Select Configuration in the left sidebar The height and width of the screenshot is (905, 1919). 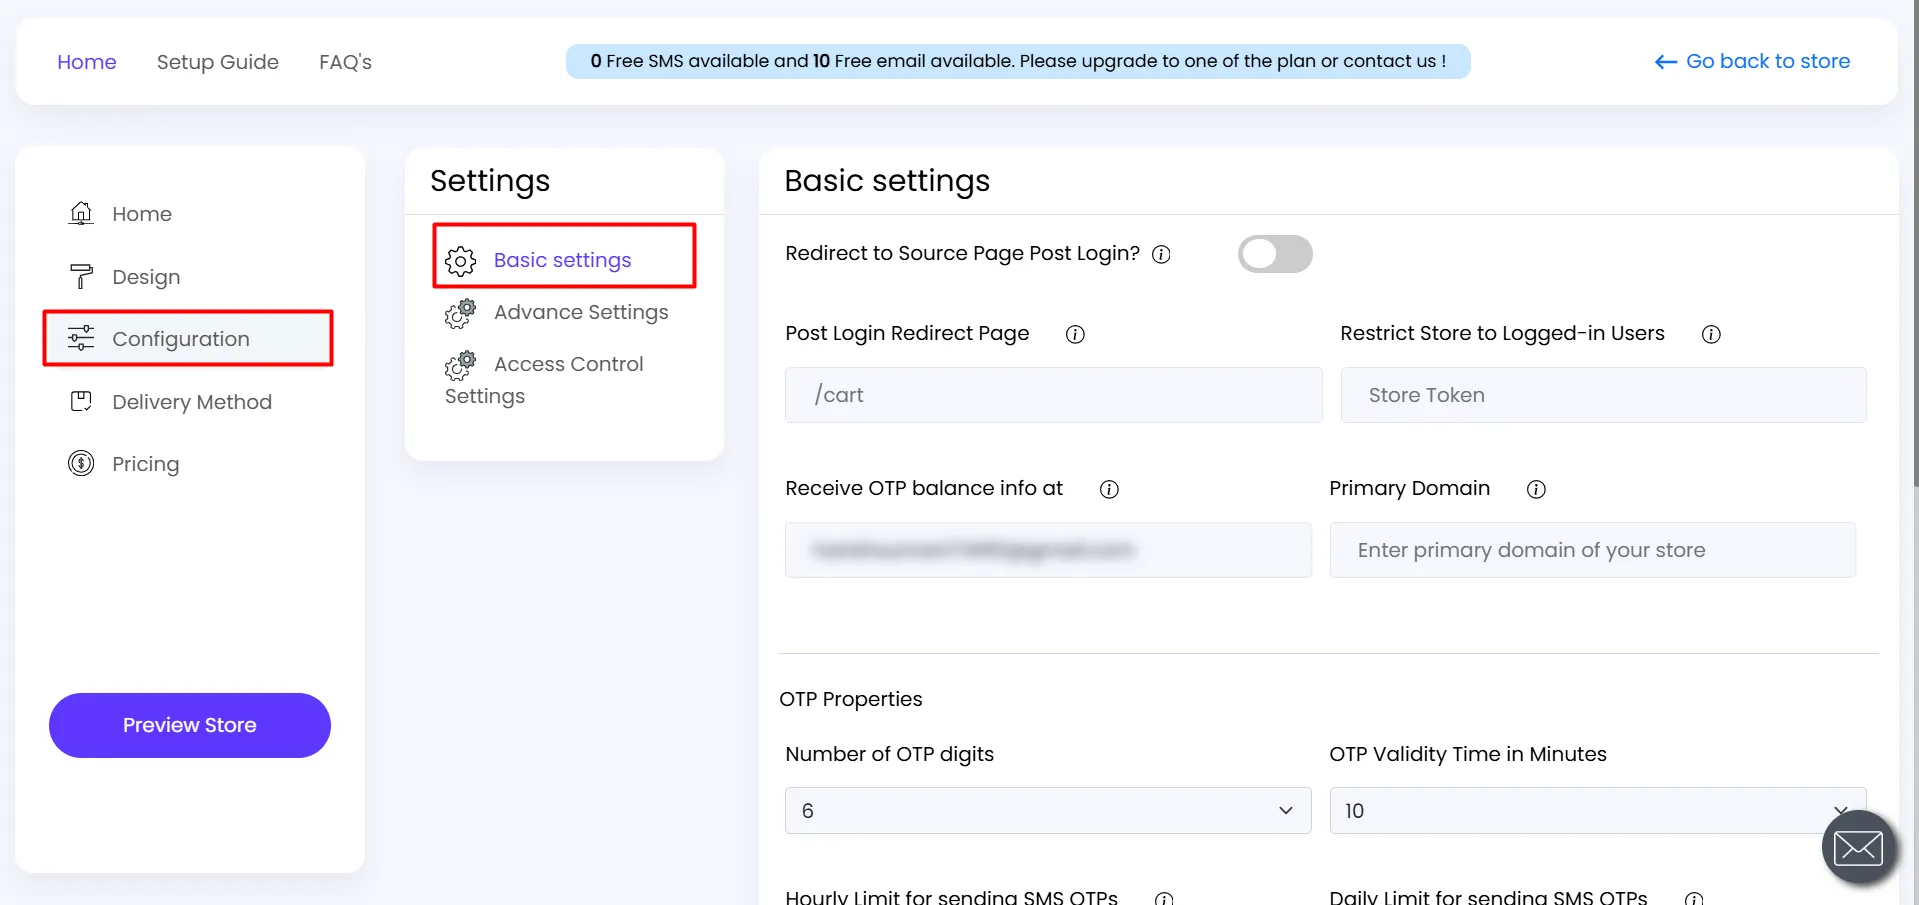(x=188, y=338)
